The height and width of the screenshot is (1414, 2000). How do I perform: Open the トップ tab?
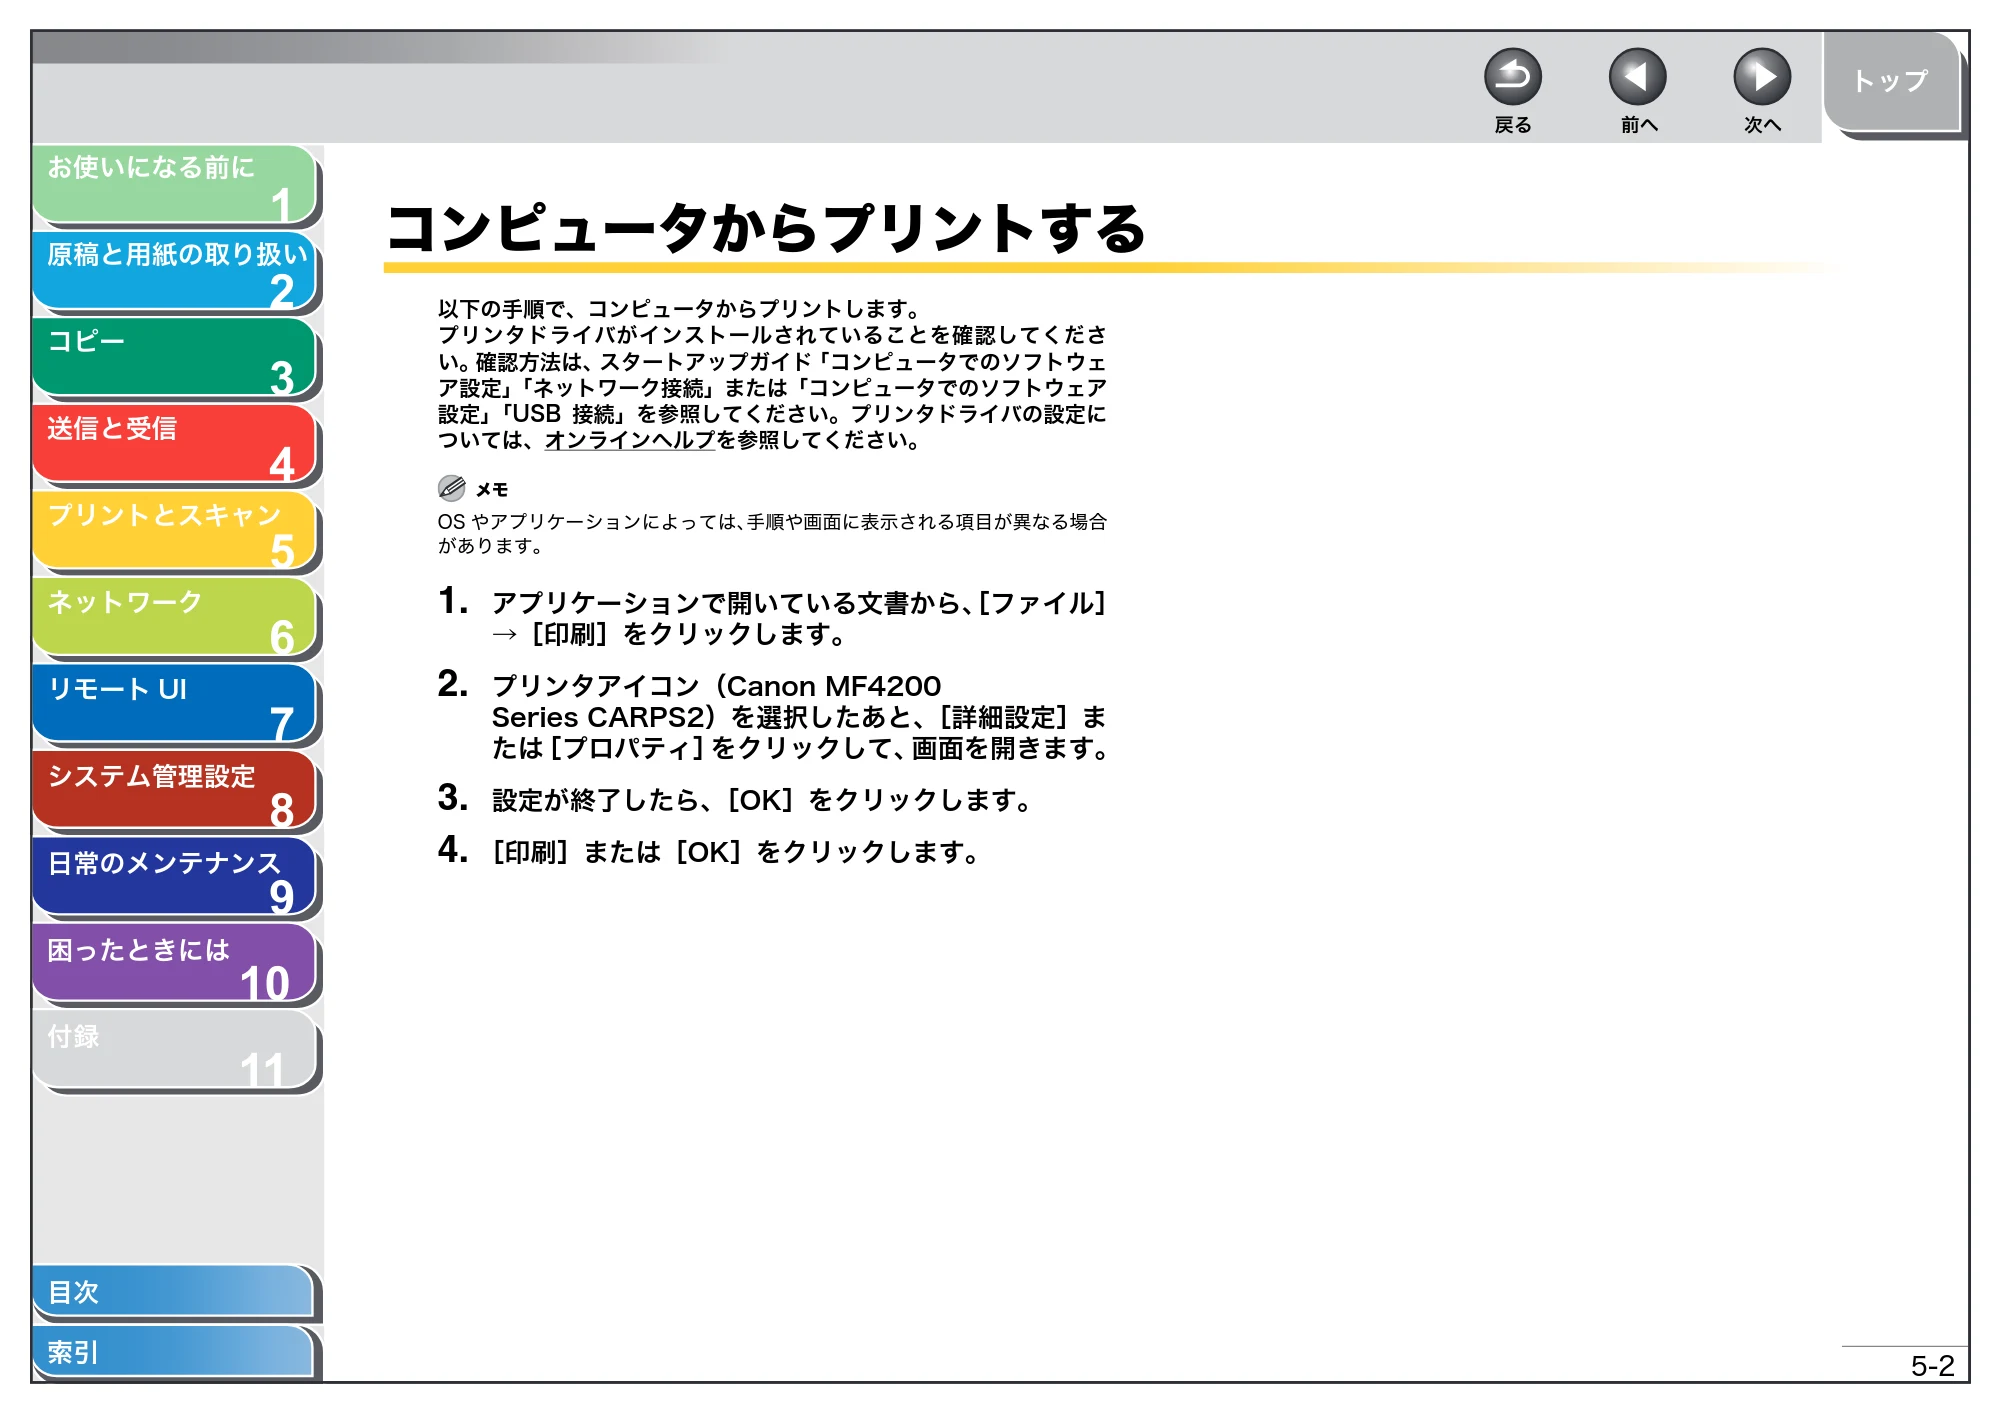point(1891,82)
